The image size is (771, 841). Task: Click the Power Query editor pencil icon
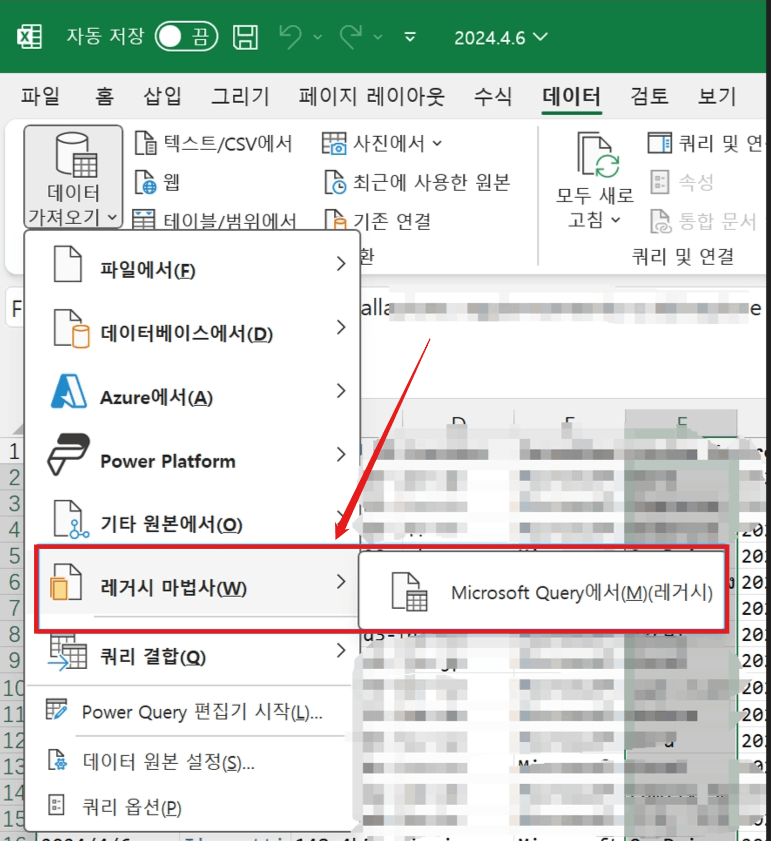56,709
